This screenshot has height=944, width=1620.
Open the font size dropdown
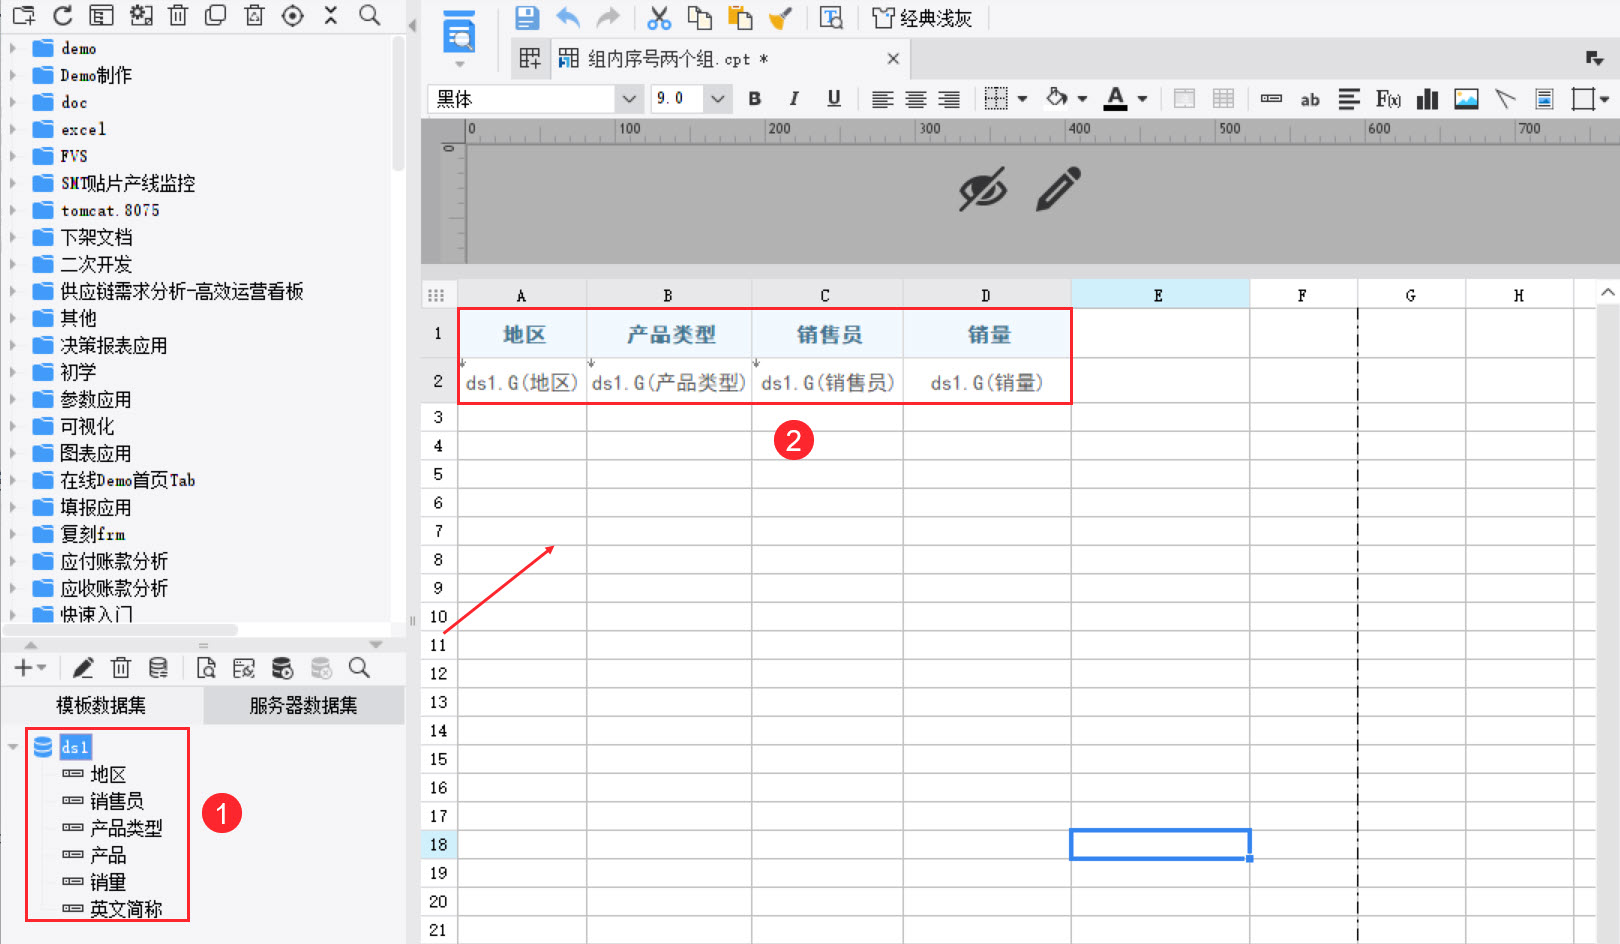coord(717,99)
